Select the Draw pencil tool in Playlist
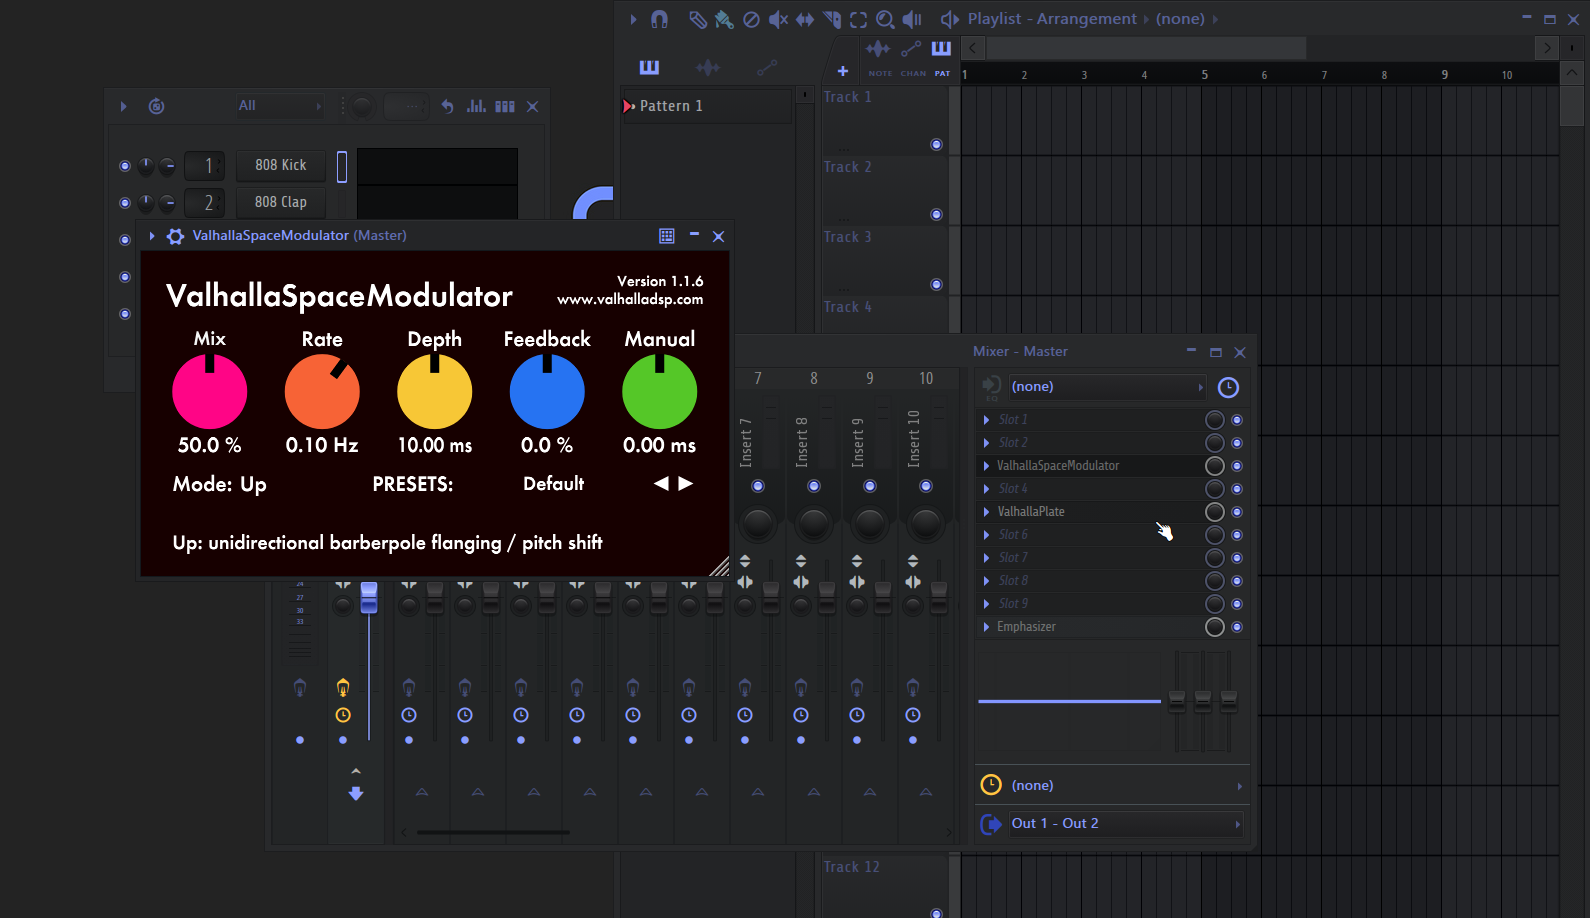 pos(698,19)
